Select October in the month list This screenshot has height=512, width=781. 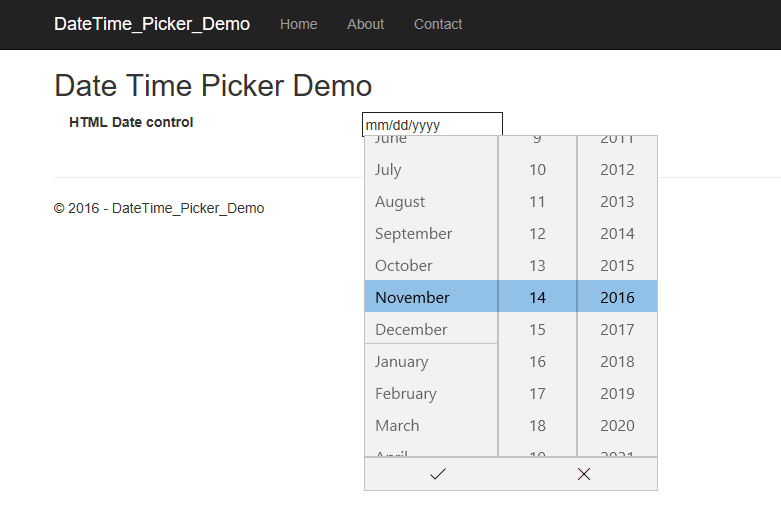point(431,265)
